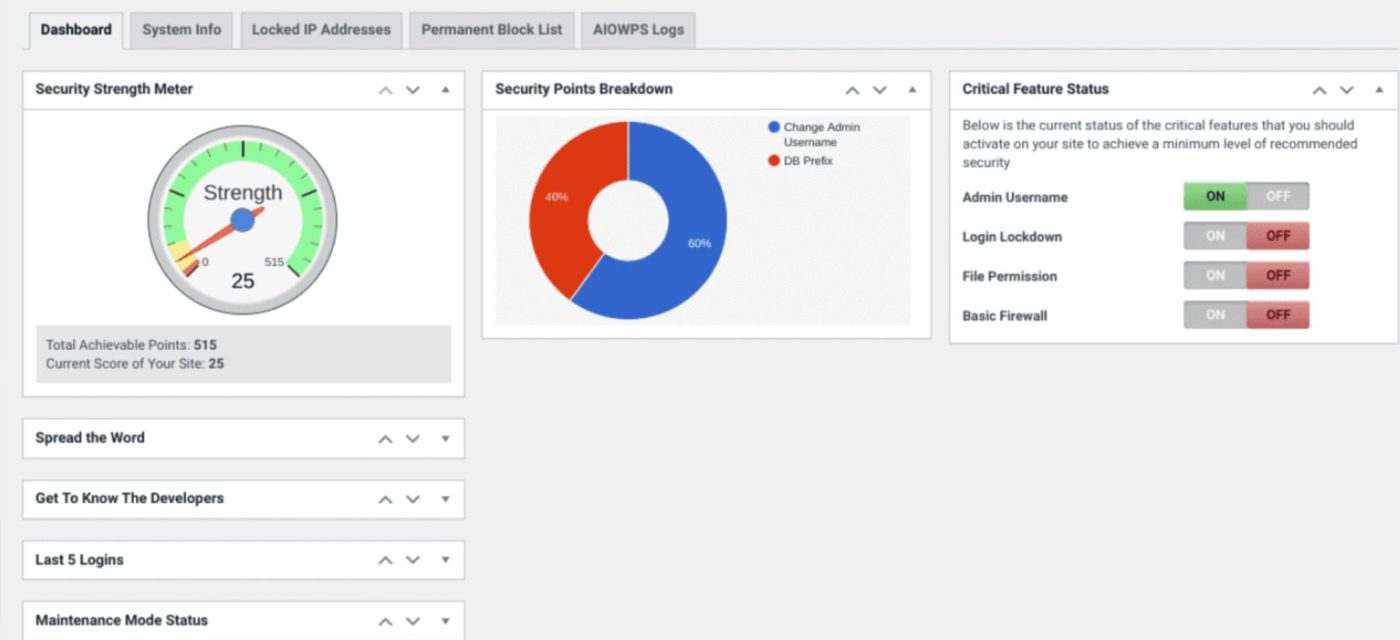Move Security Strength Meter panel down

[413, 90]
